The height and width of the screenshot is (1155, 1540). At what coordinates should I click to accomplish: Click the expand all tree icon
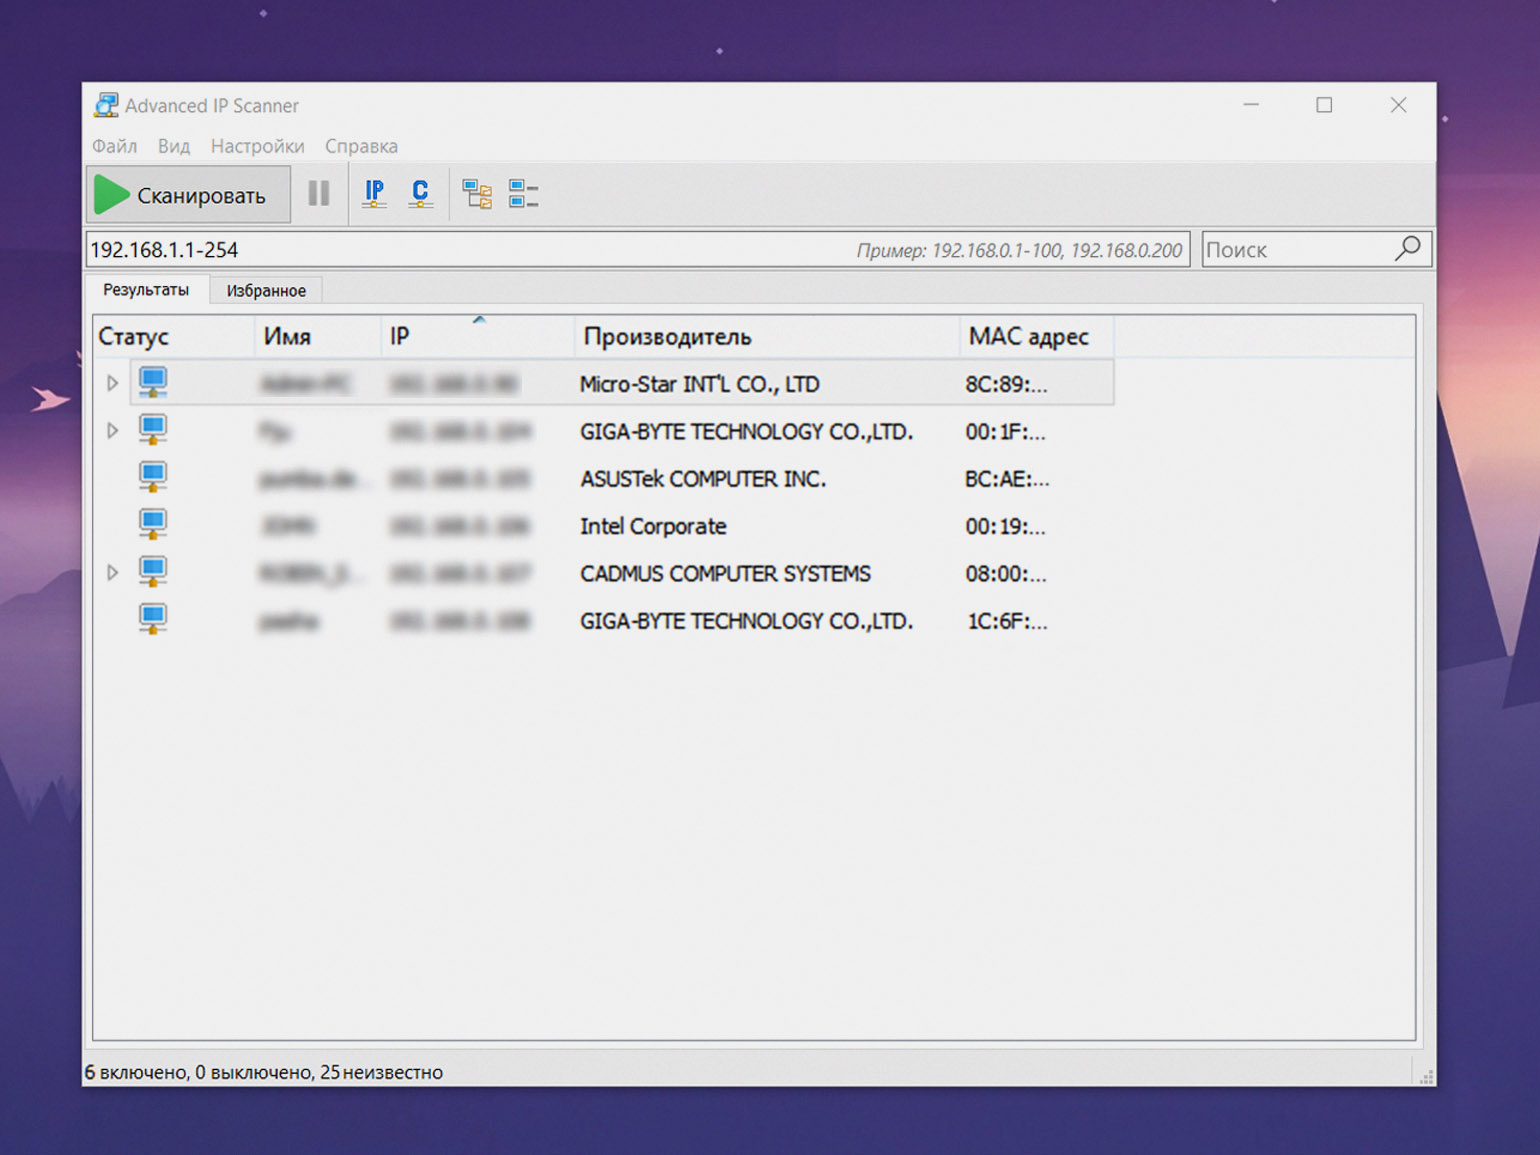pos(477,193)
